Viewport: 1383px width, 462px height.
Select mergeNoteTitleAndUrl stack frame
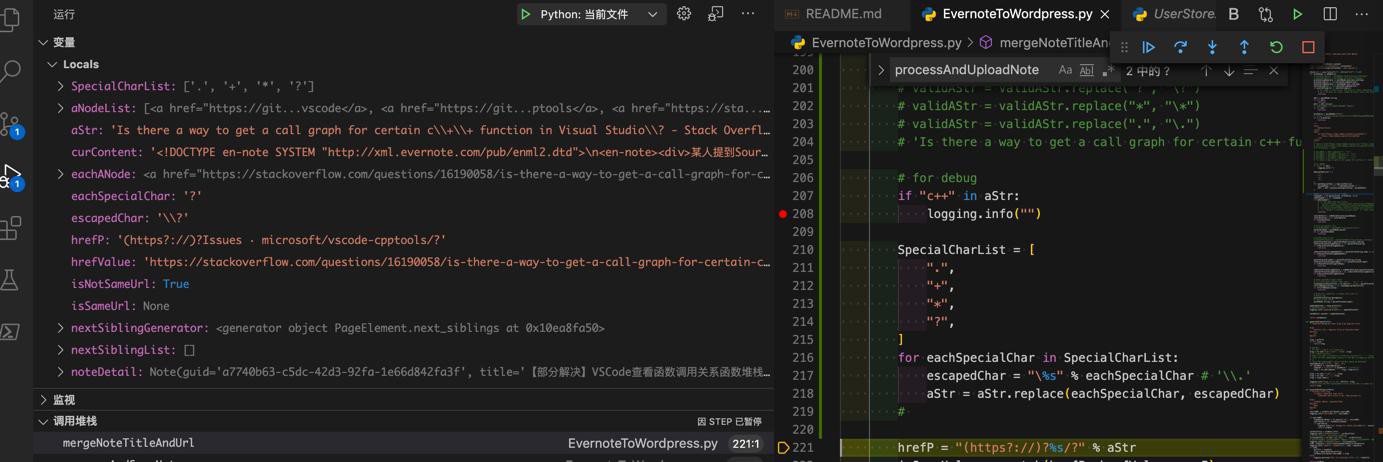pos(404,443)
